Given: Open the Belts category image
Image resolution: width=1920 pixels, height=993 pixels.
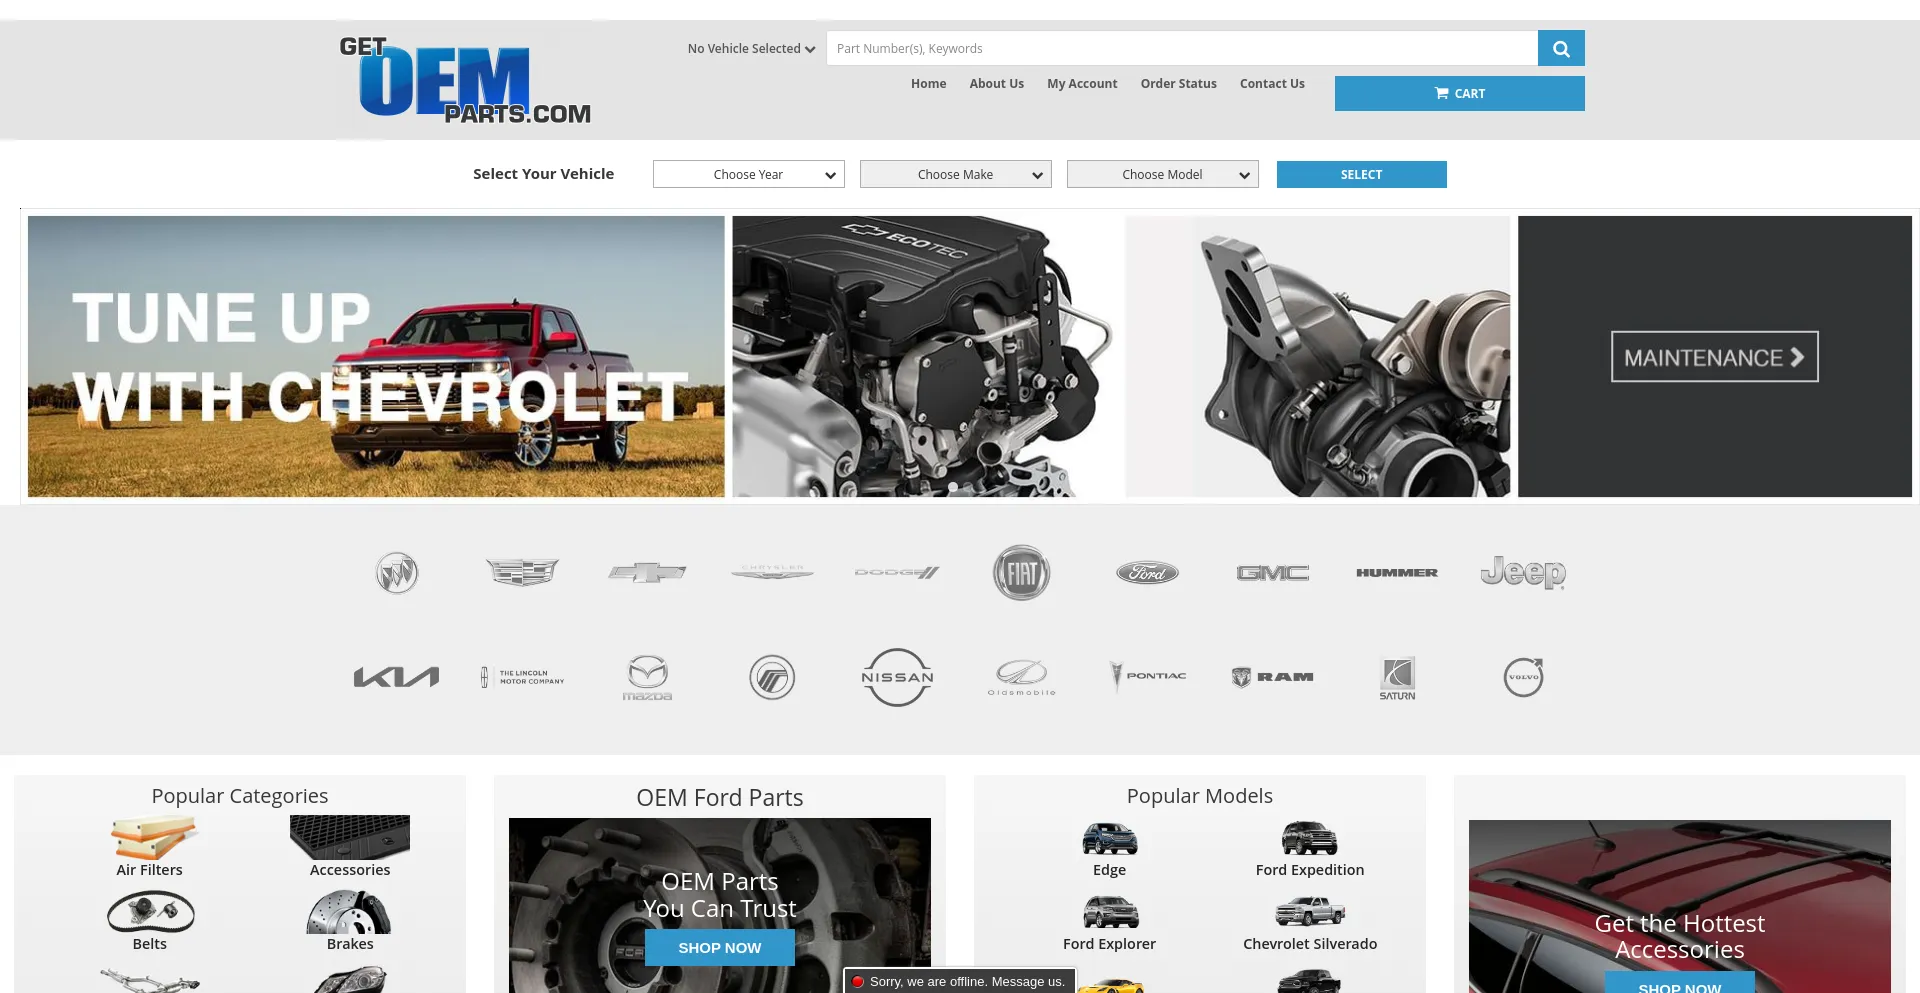Looking at the screenshot, I should click(x=150, y=911).
